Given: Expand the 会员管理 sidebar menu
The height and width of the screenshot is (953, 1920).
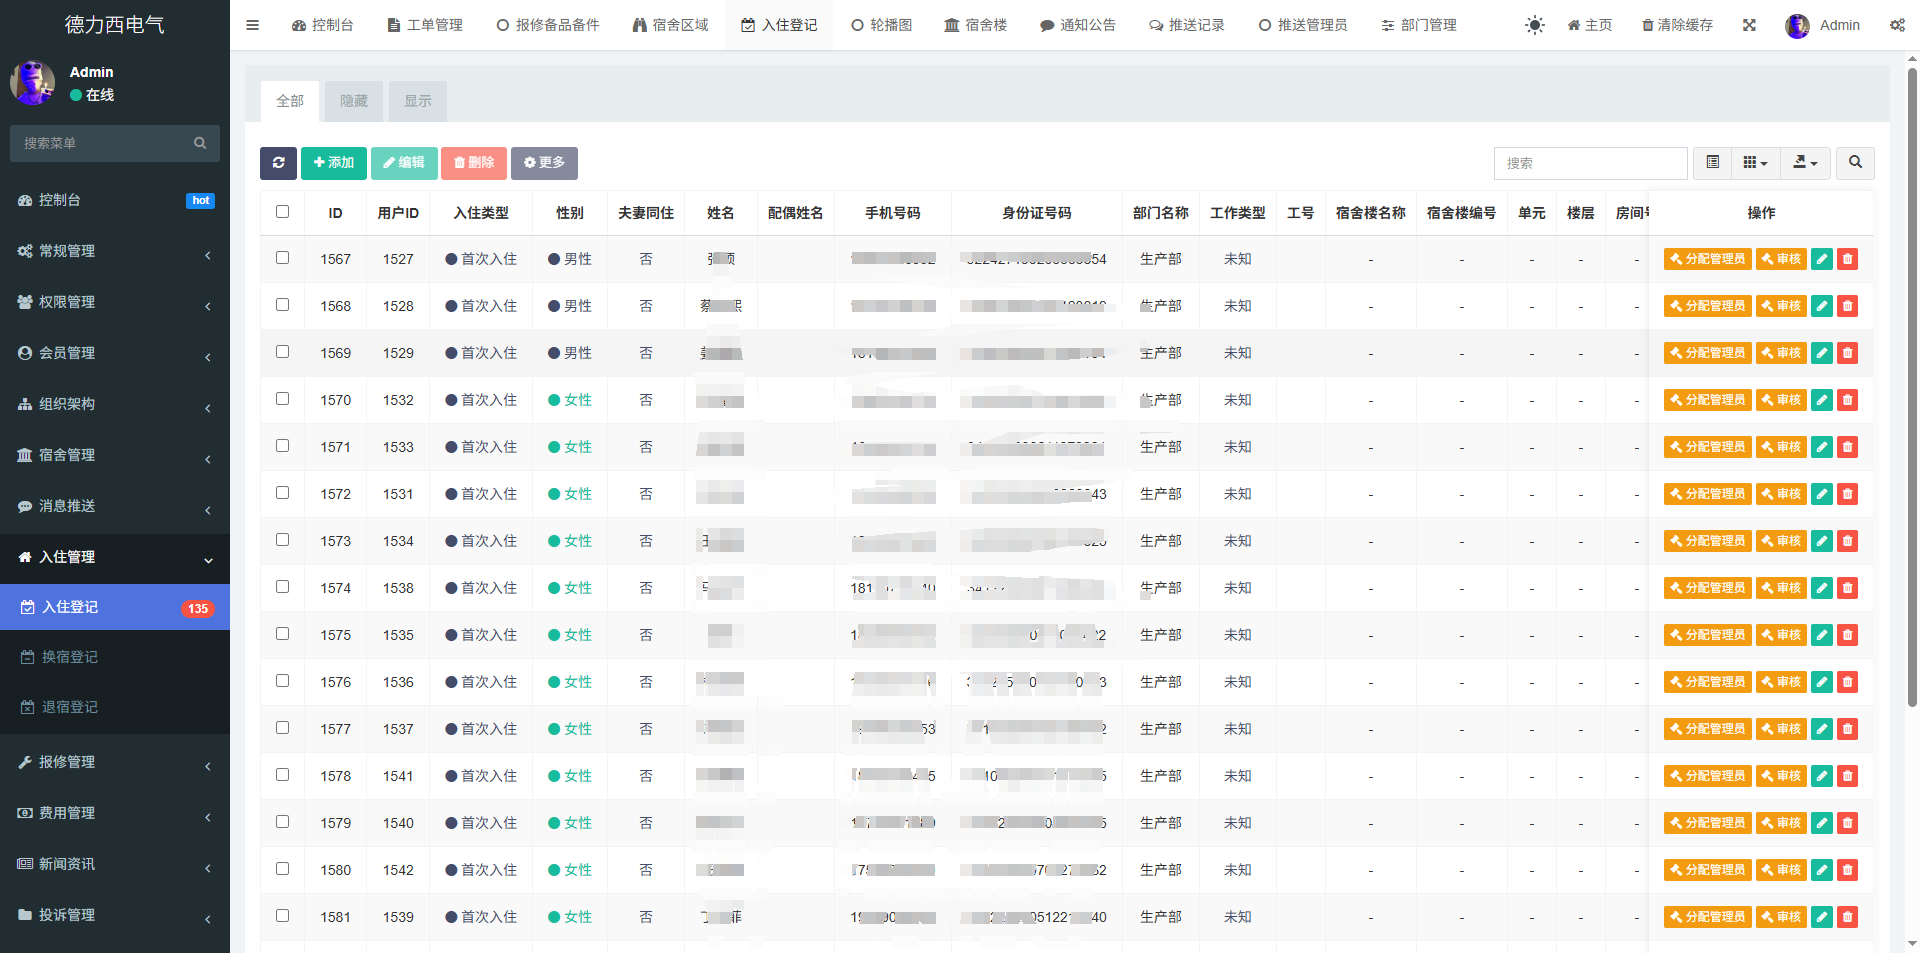Looking at the screenshot, I should tap(115, 353).
